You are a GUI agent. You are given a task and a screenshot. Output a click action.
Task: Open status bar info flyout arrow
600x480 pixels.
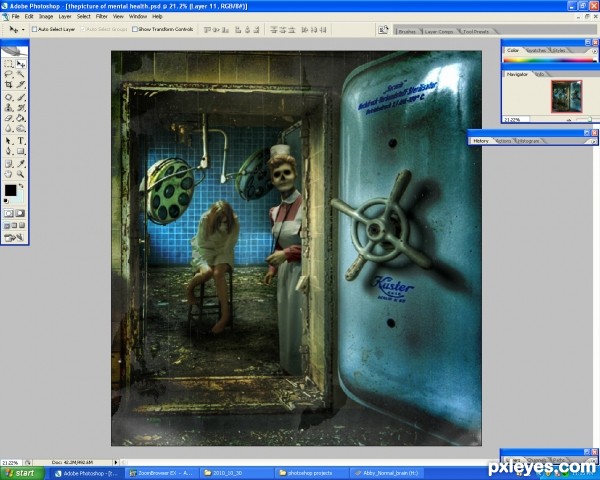coord(116,462)
